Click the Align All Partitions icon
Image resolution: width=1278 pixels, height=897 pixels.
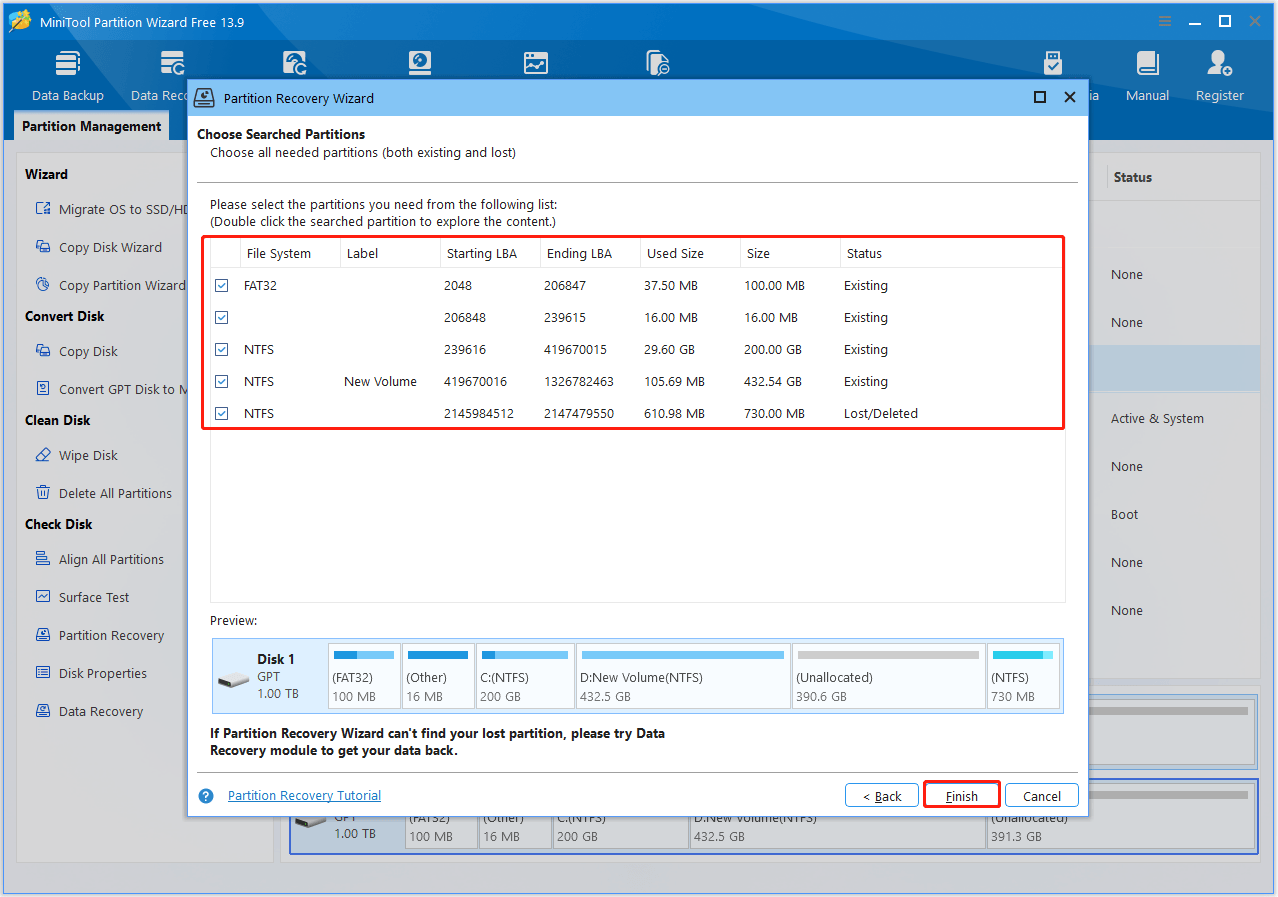[43, 559]
